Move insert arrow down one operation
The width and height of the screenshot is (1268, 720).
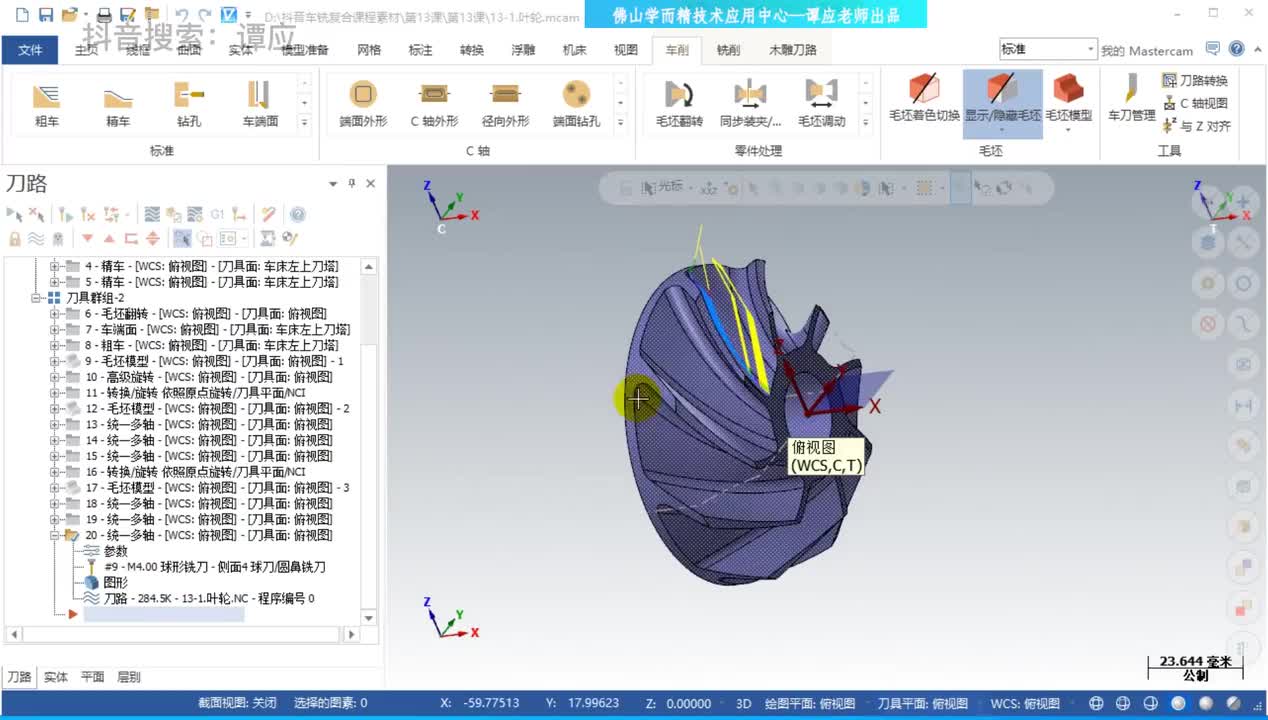tap(87, 238)
